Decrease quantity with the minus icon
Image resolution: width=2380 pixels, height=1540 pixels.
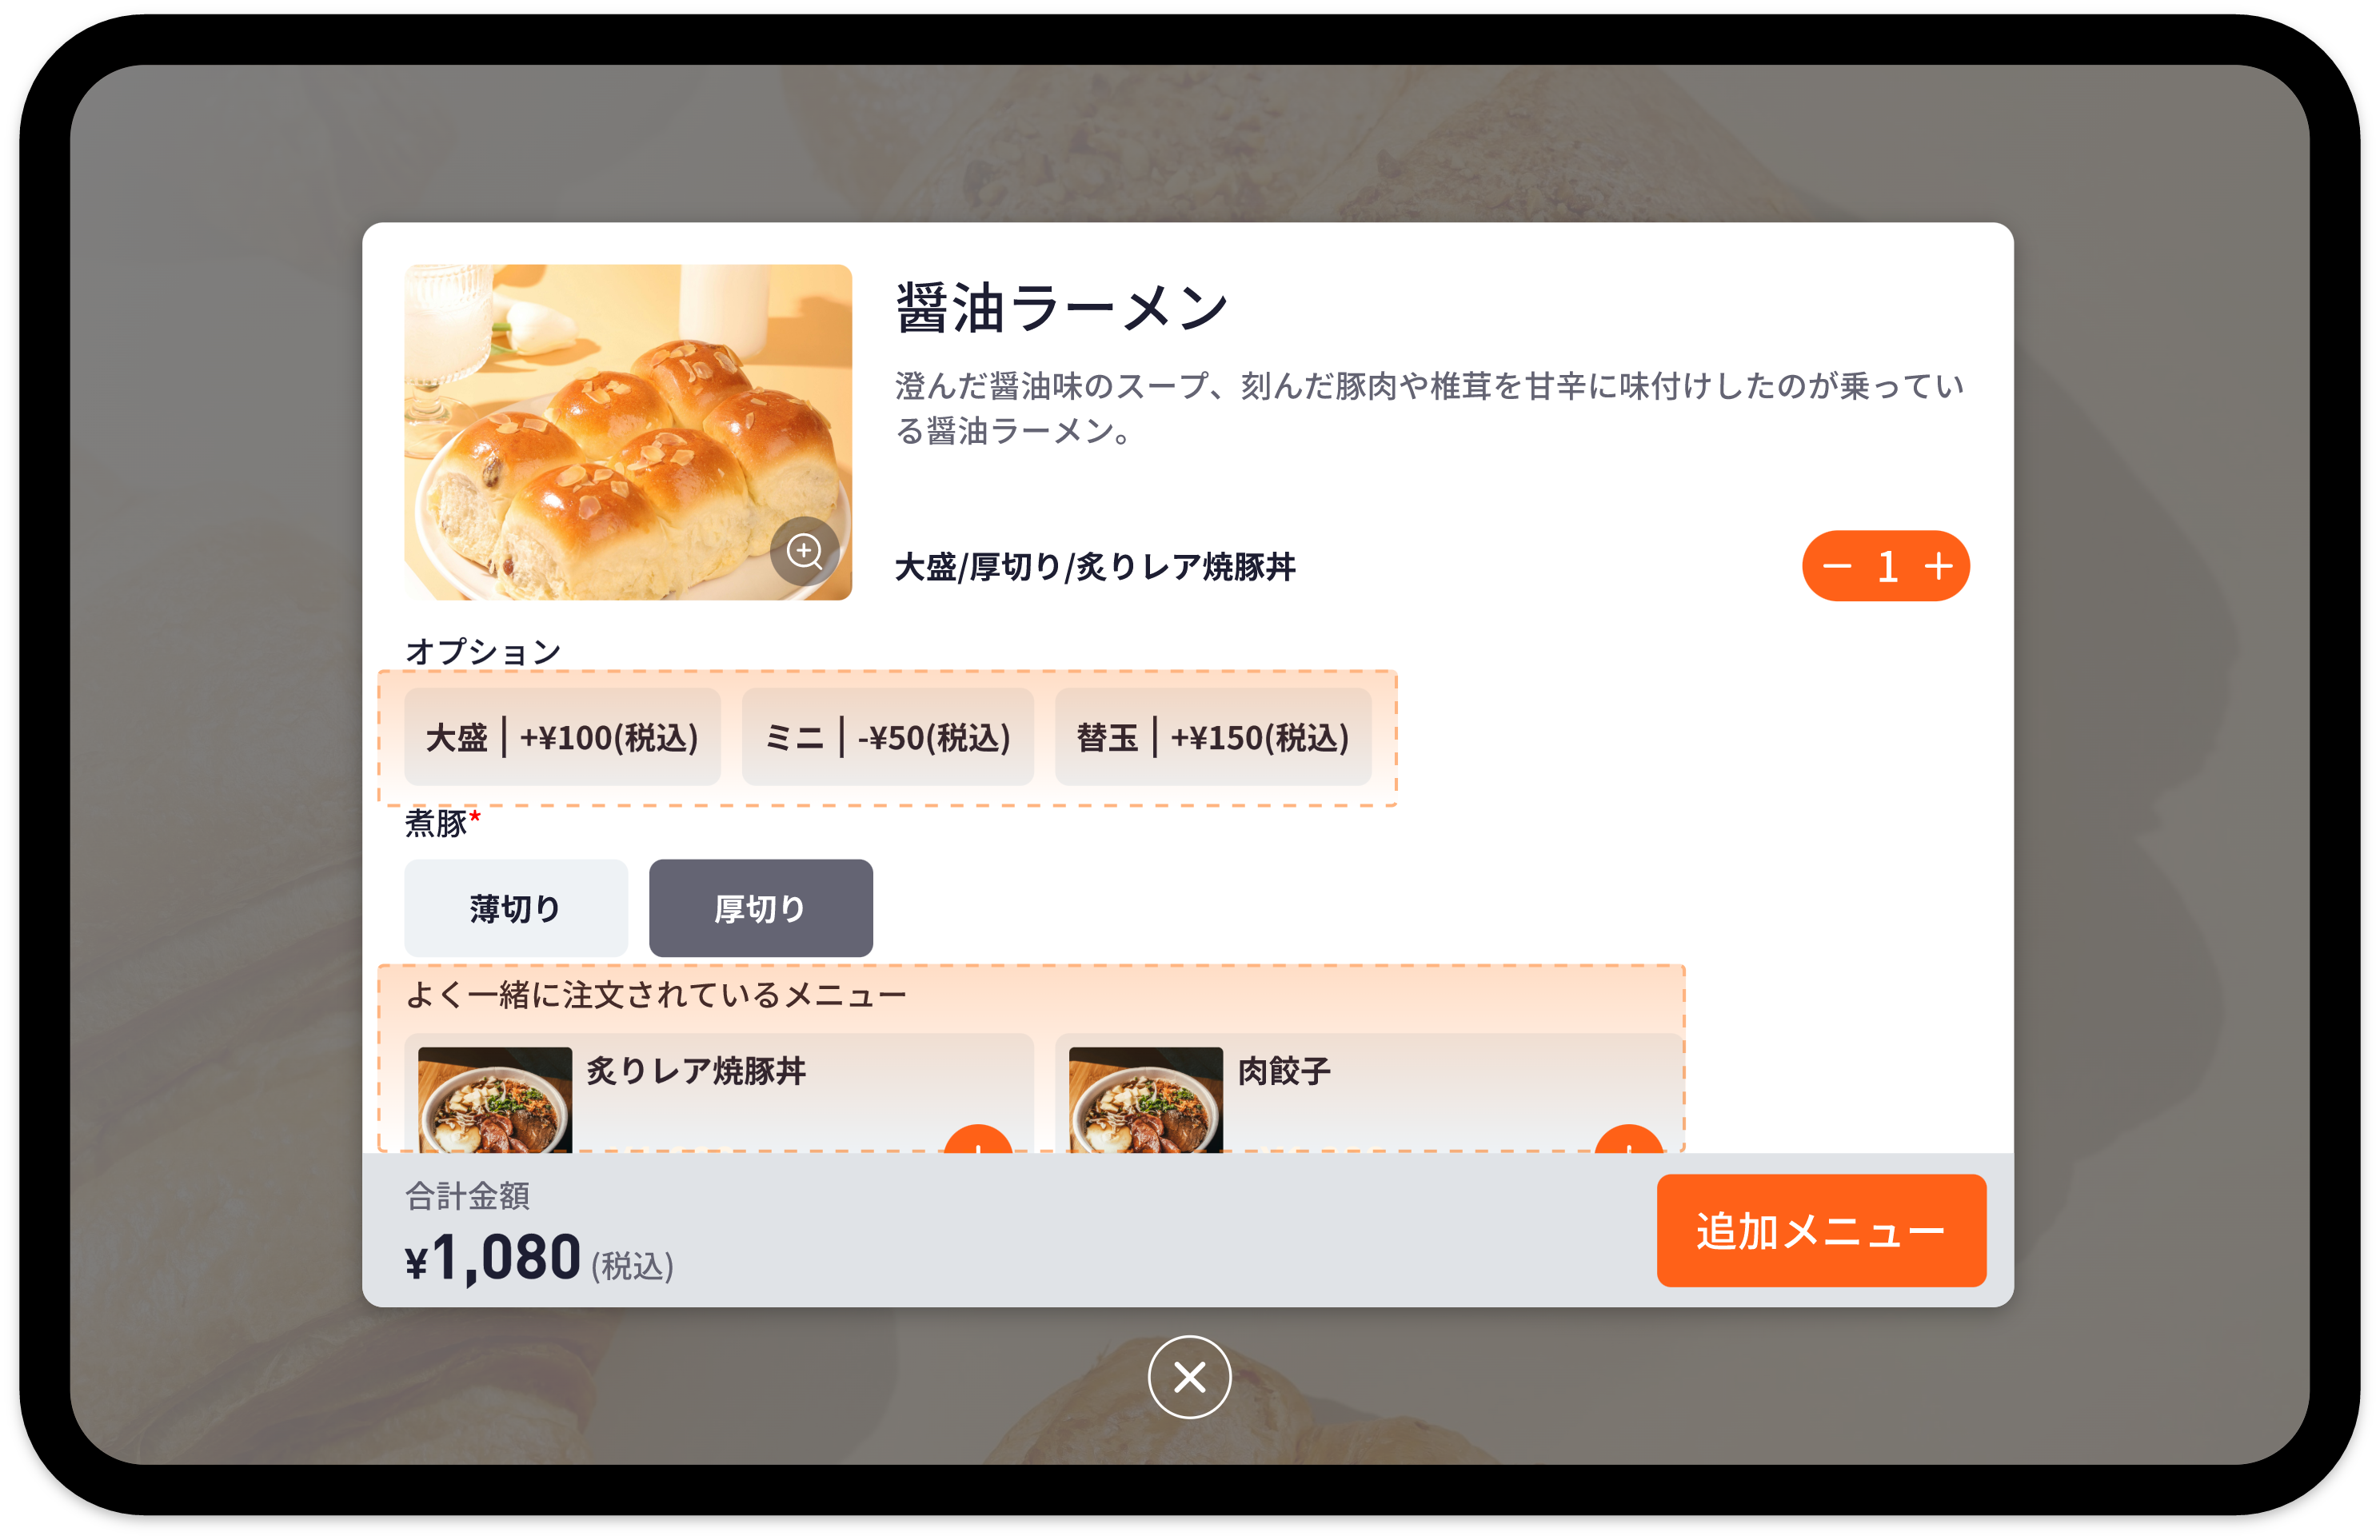[1836, 566]
